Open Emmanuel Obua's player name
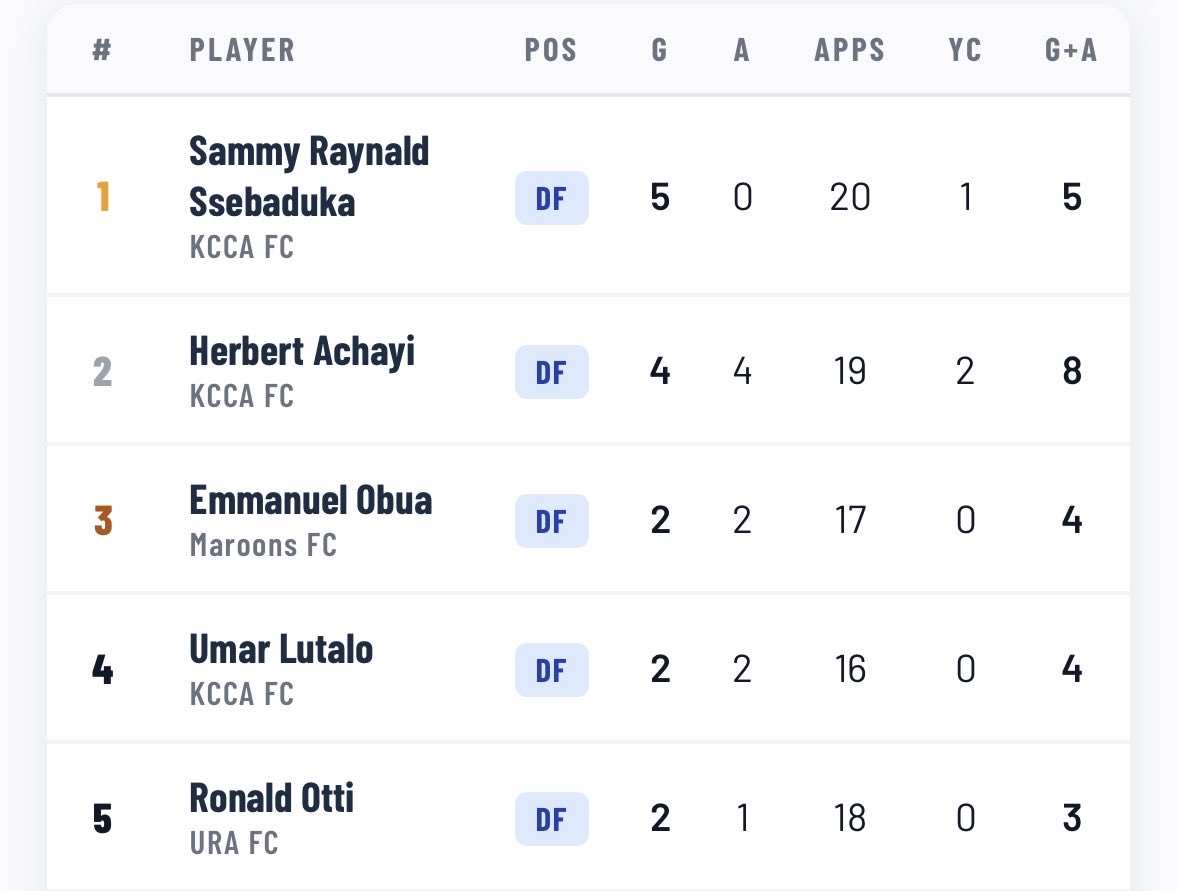The height and width of the screenshot is (891, 1178). [310, 500]
